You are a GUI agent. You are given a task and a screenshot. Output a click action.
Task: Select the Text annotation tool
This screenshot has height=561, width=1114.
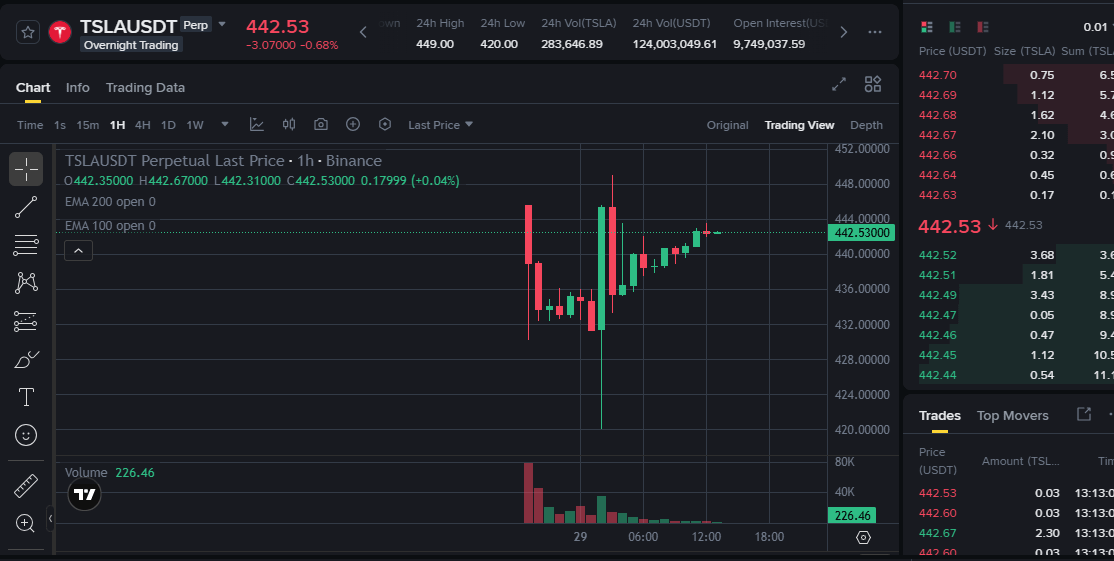(x=26, y=397)
